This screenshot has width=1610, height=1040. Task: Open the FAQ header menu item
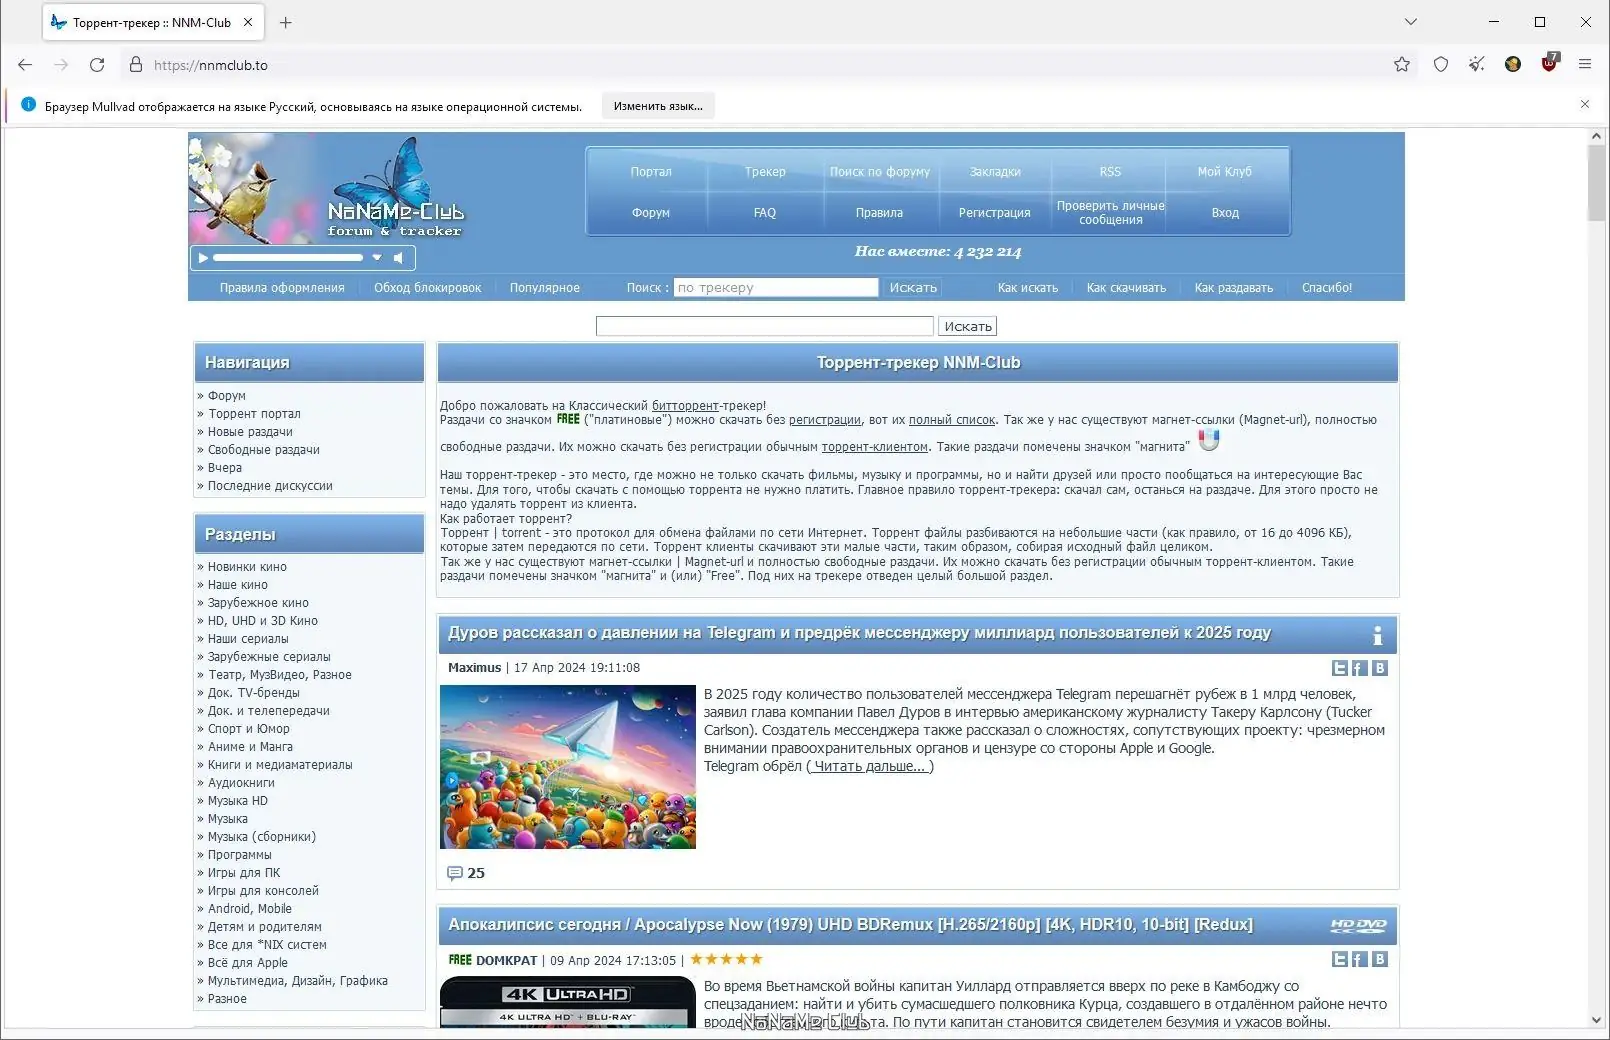click(x=765, y=213)
